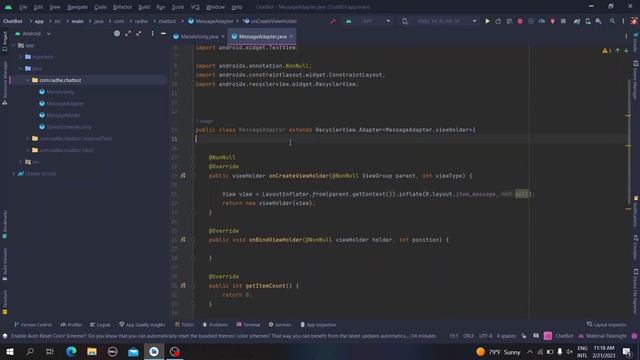Click the Sync Project with Gradle Files icon
The image size is (640, 360).
pos(577,21)
